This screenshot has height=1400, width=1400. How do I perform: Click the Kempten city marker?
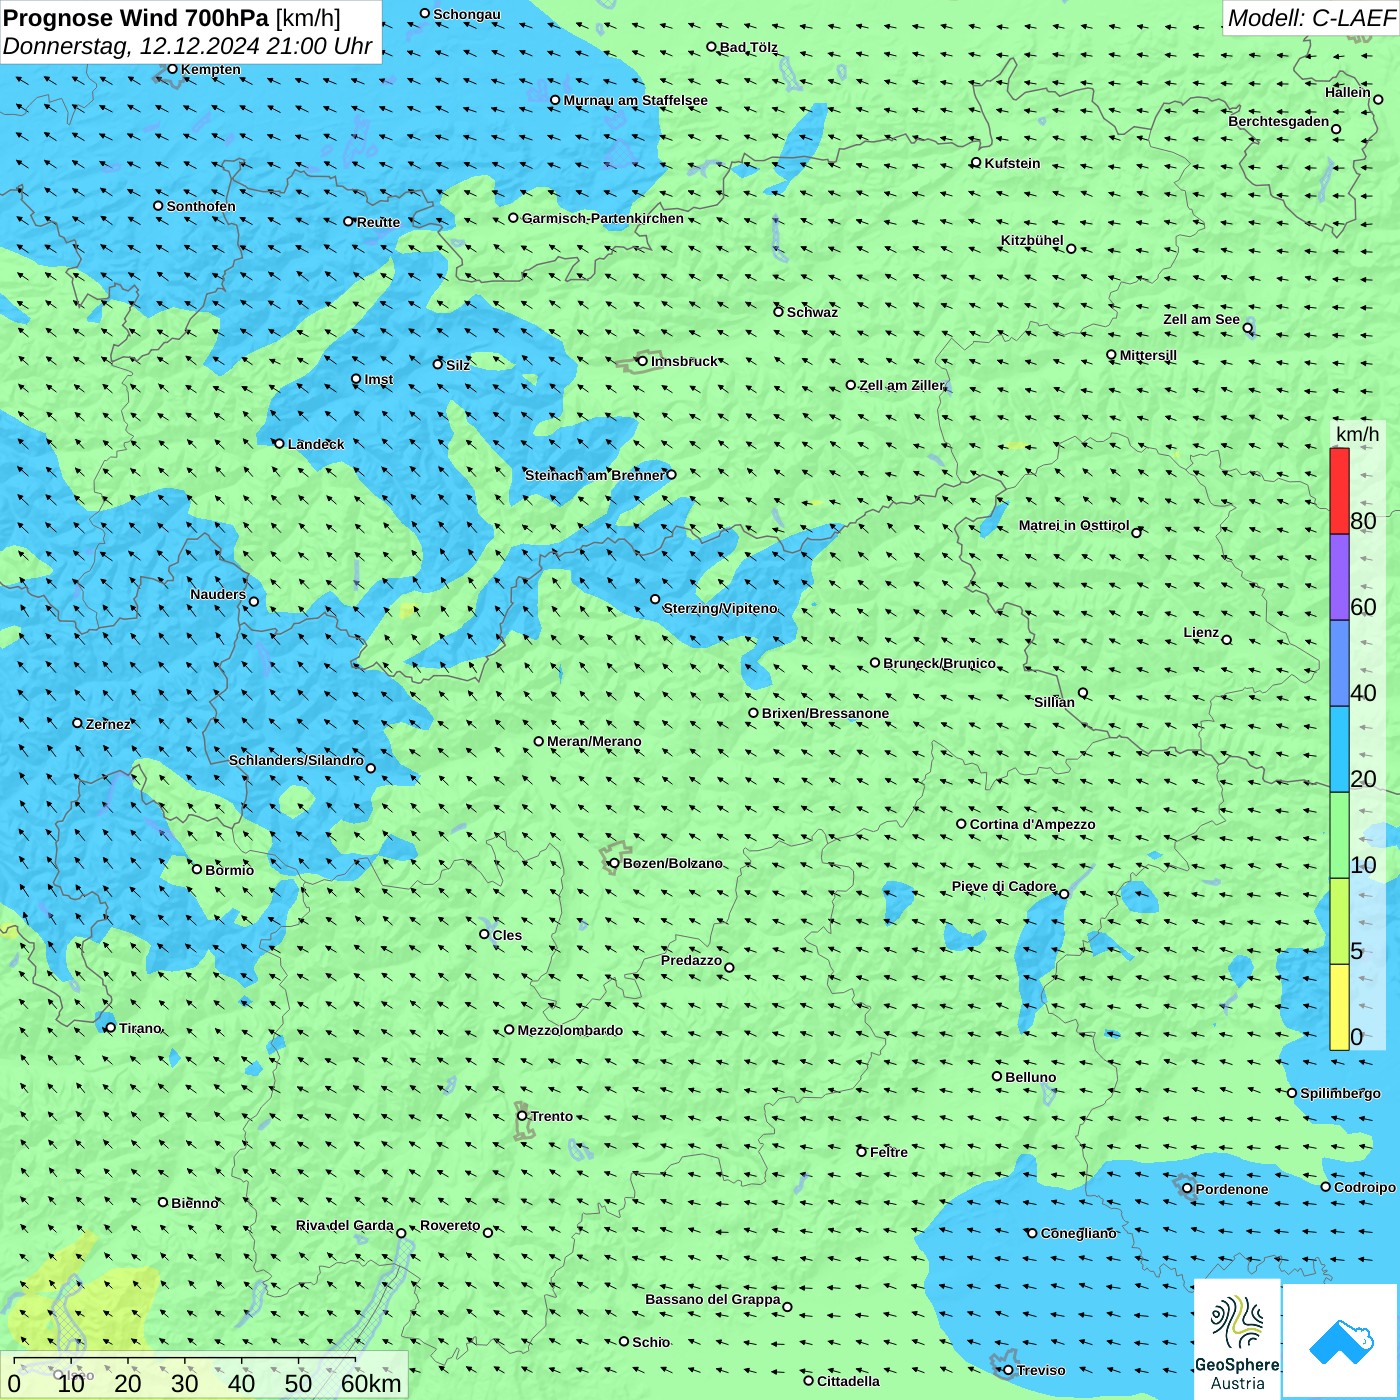click(173, 69)
